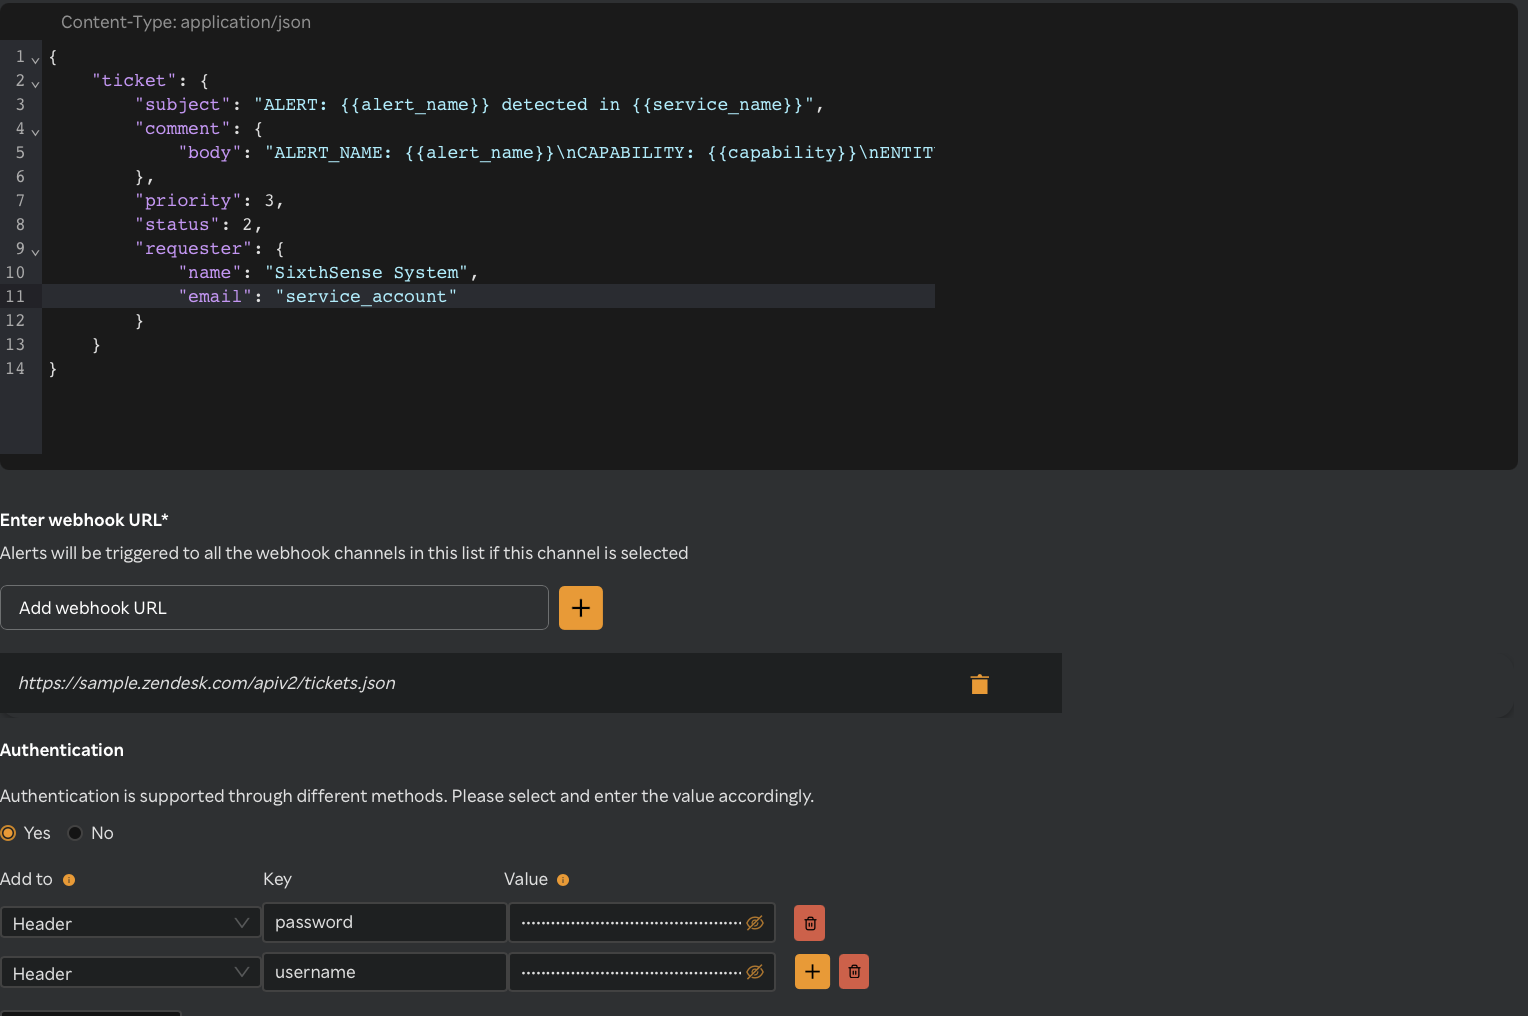Collapse the "comment" object on line 4
Screen dimensions: 1528x1016
[x=35, y=130]
